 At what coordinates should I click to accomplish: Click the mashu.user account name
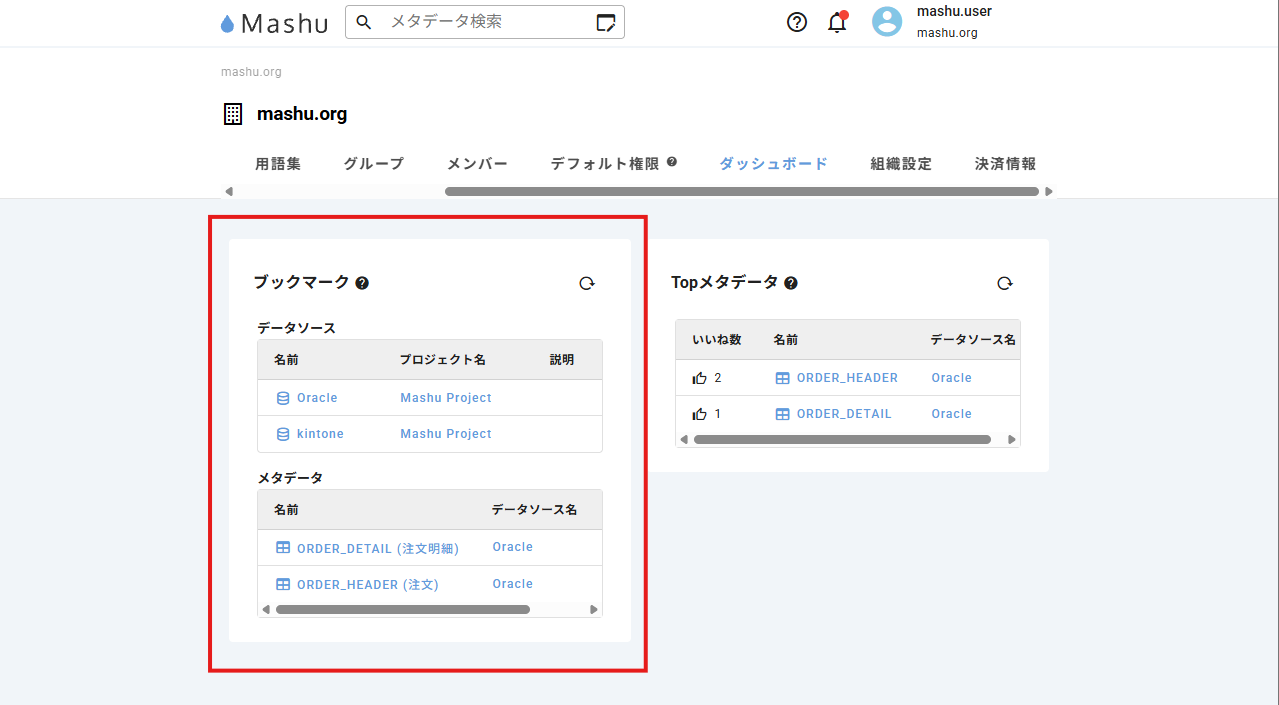click(954, 12)
